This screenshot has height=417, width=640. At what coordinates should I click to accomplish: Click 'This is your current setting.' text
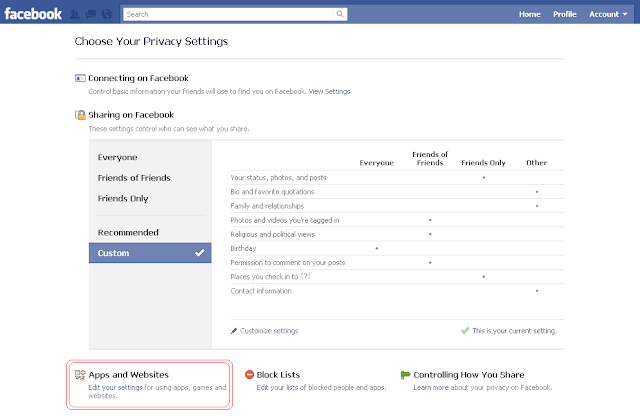(514, 331)
